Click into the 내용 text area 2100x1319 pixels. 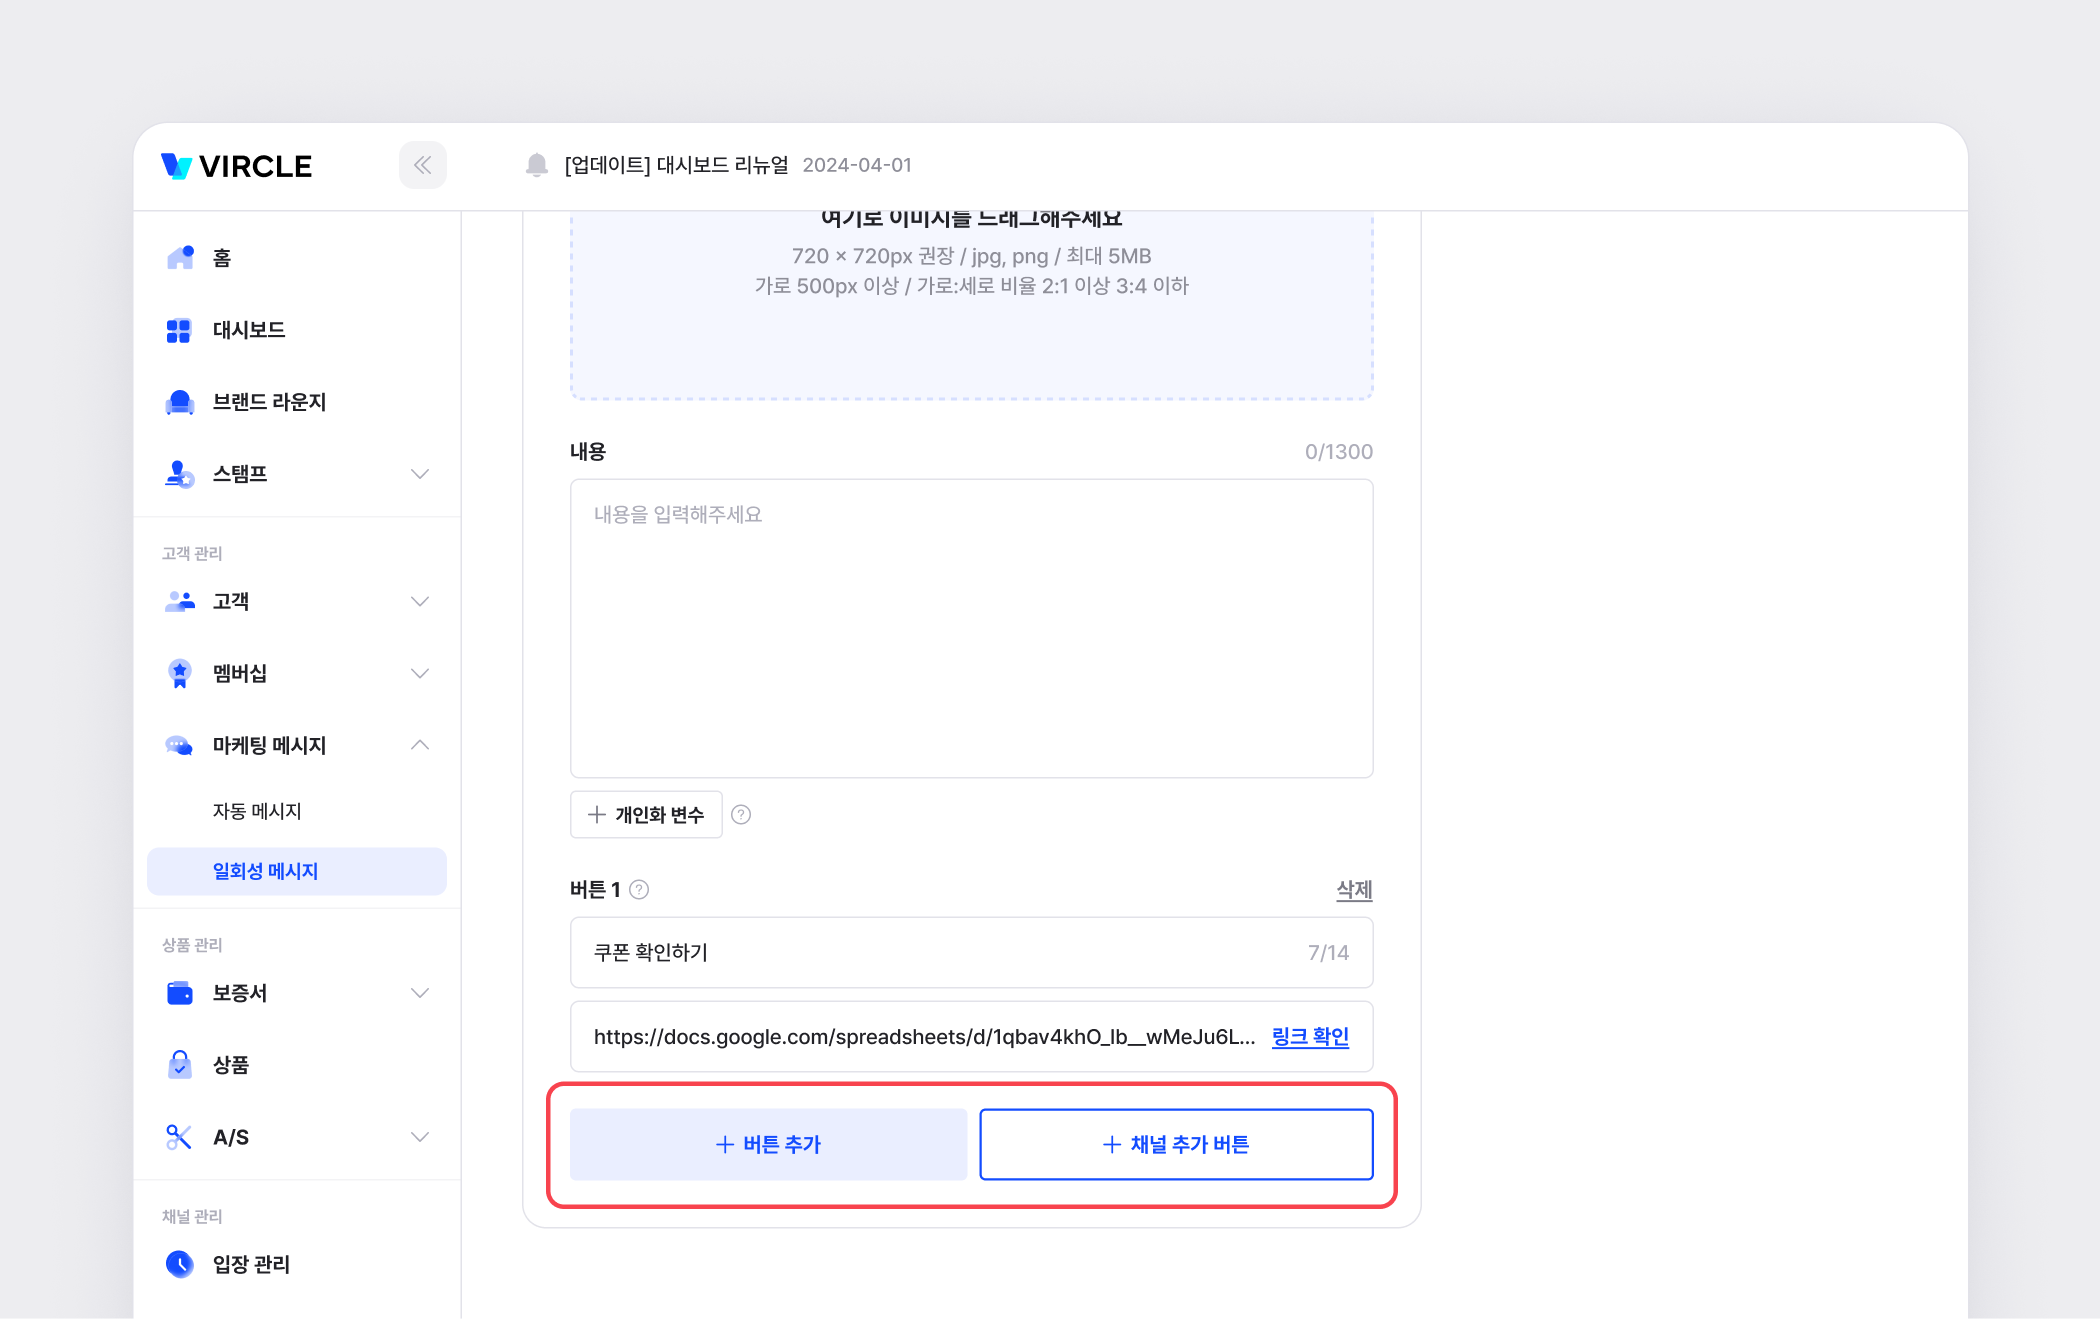click(x=971, y=628)
